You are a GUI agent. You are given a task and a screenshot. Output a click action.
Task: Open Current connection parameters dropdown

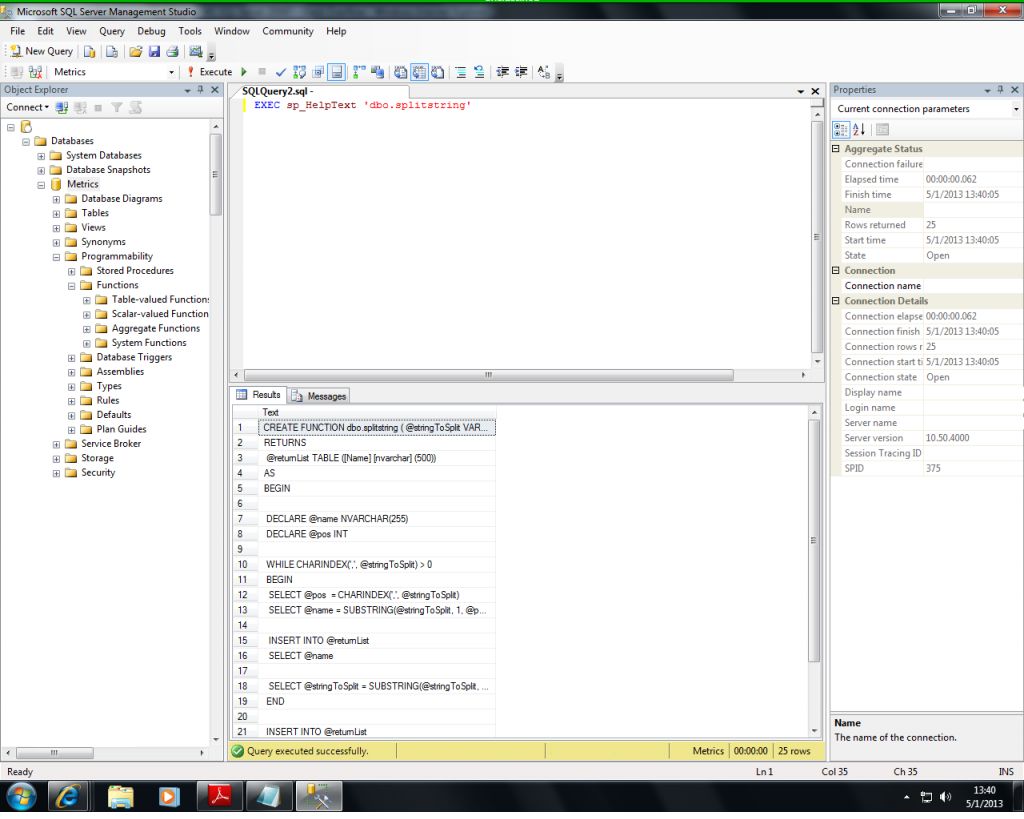click(x=1016, y=109)
